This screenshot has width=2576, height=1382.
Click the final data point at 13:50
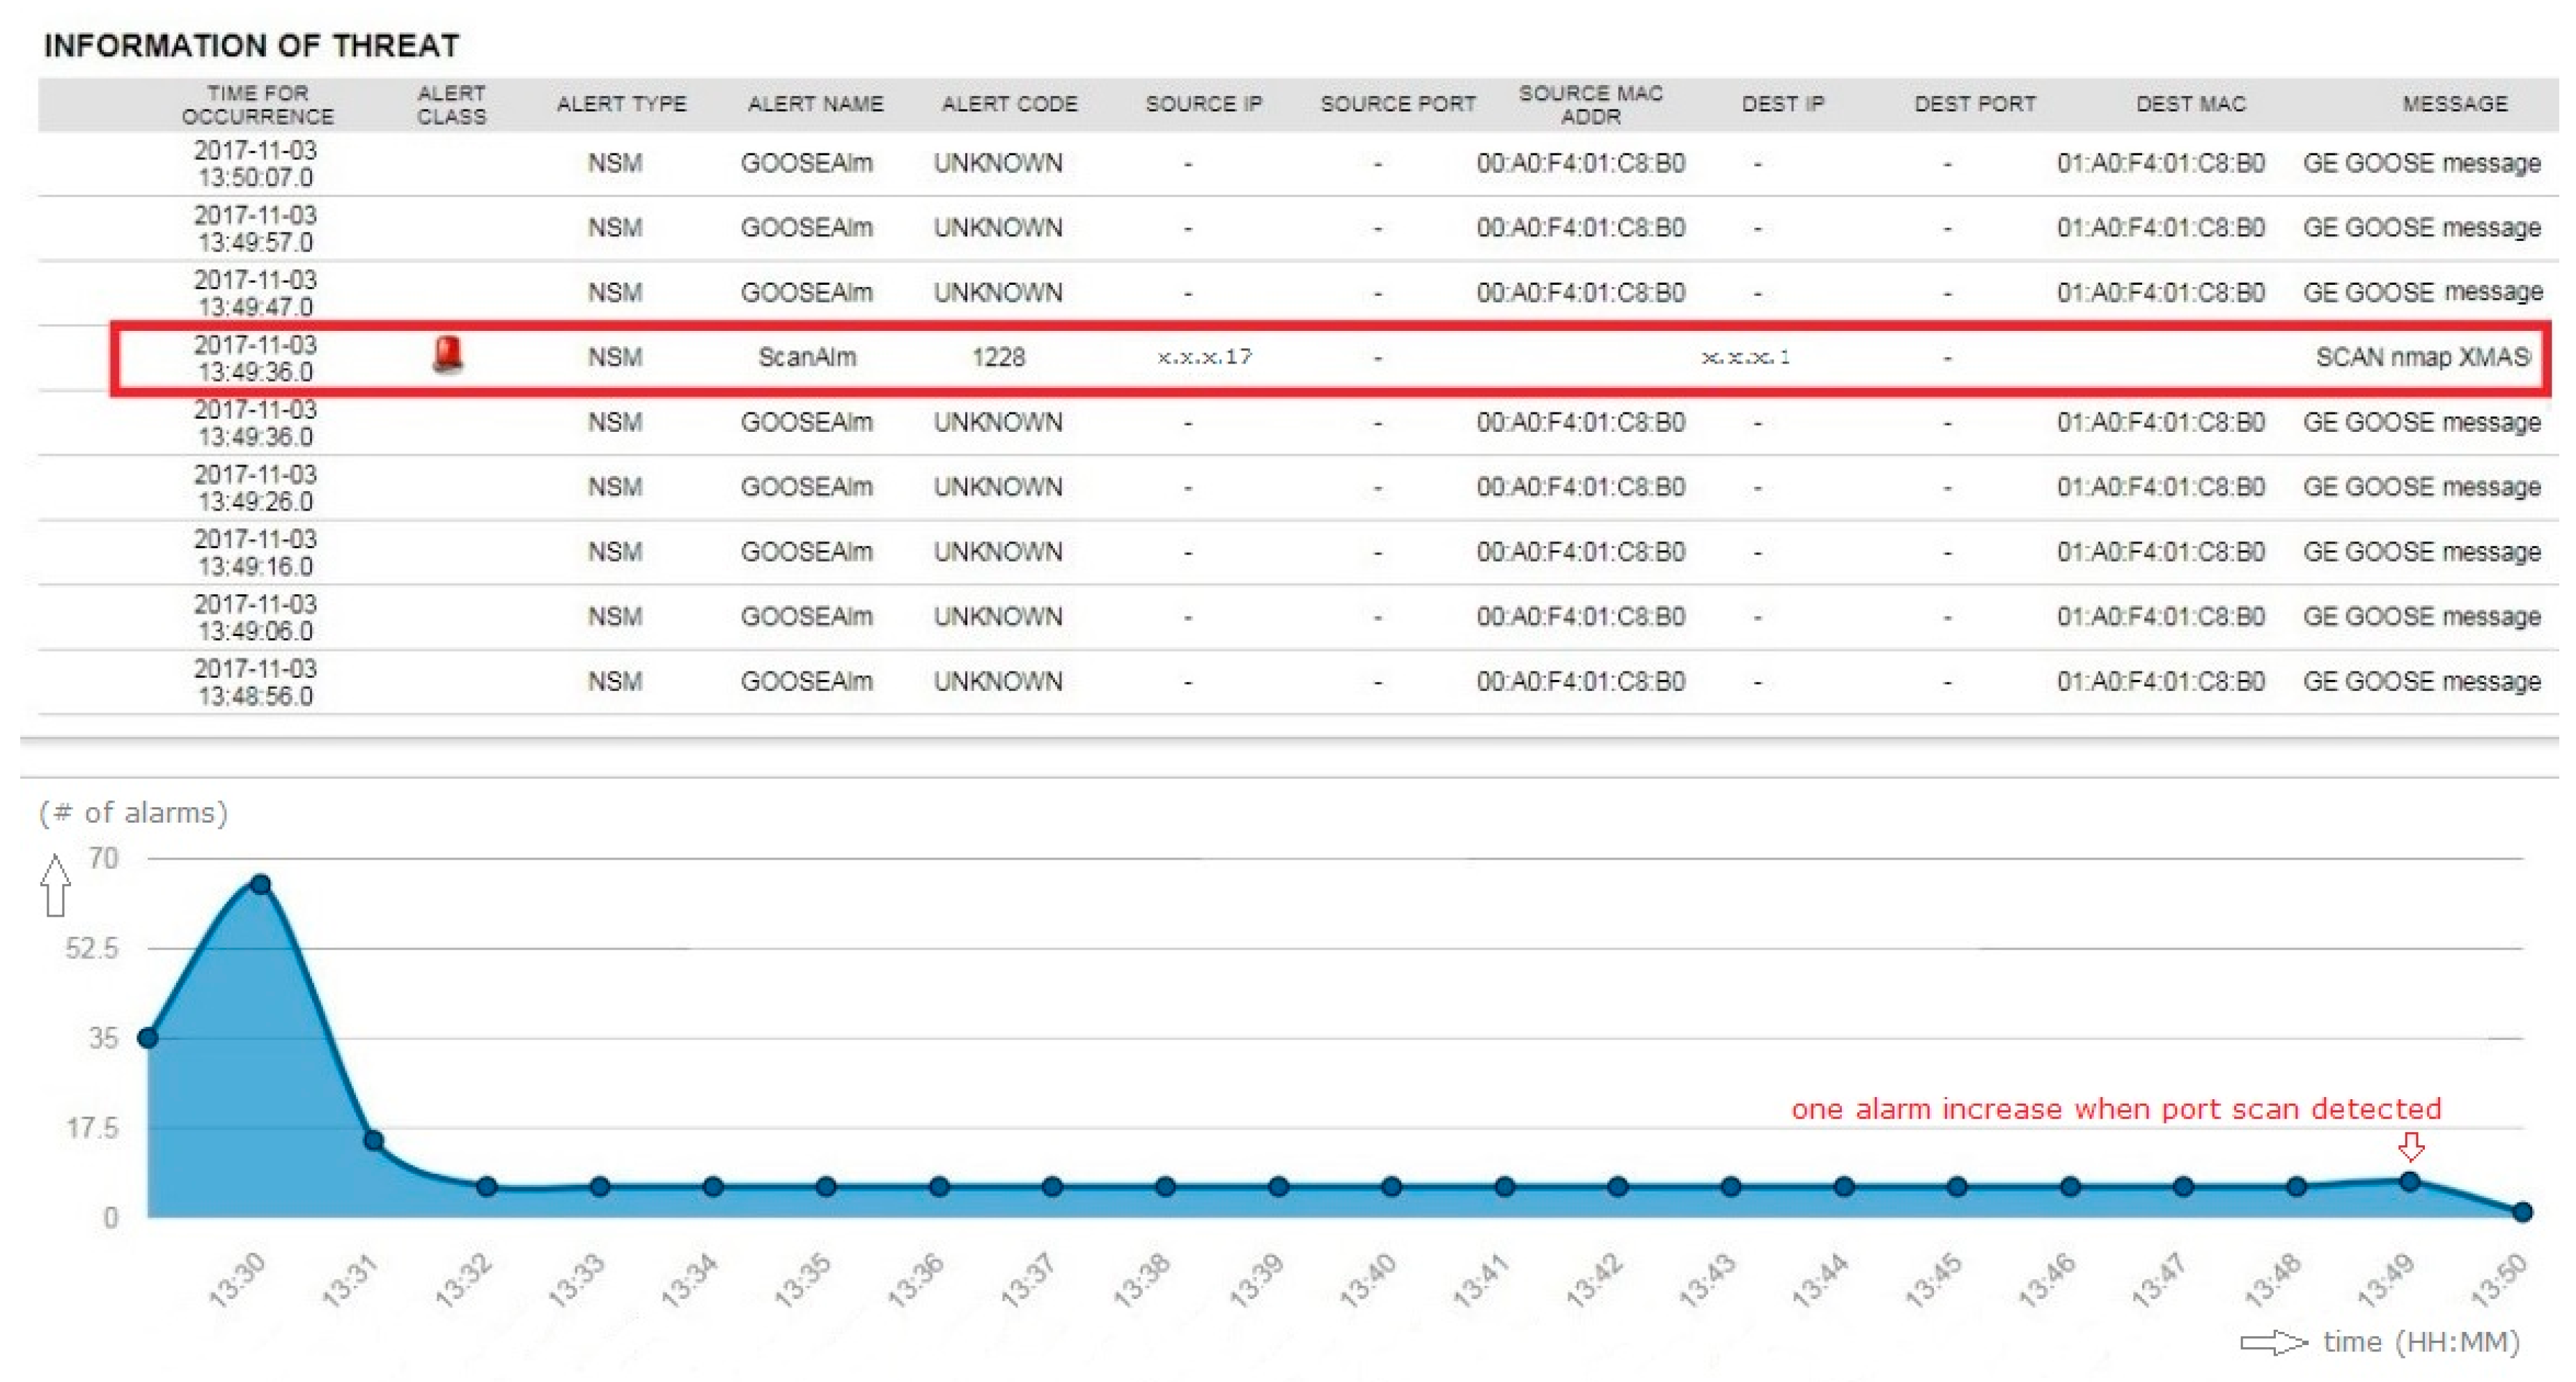[x=2522, y=1211]
